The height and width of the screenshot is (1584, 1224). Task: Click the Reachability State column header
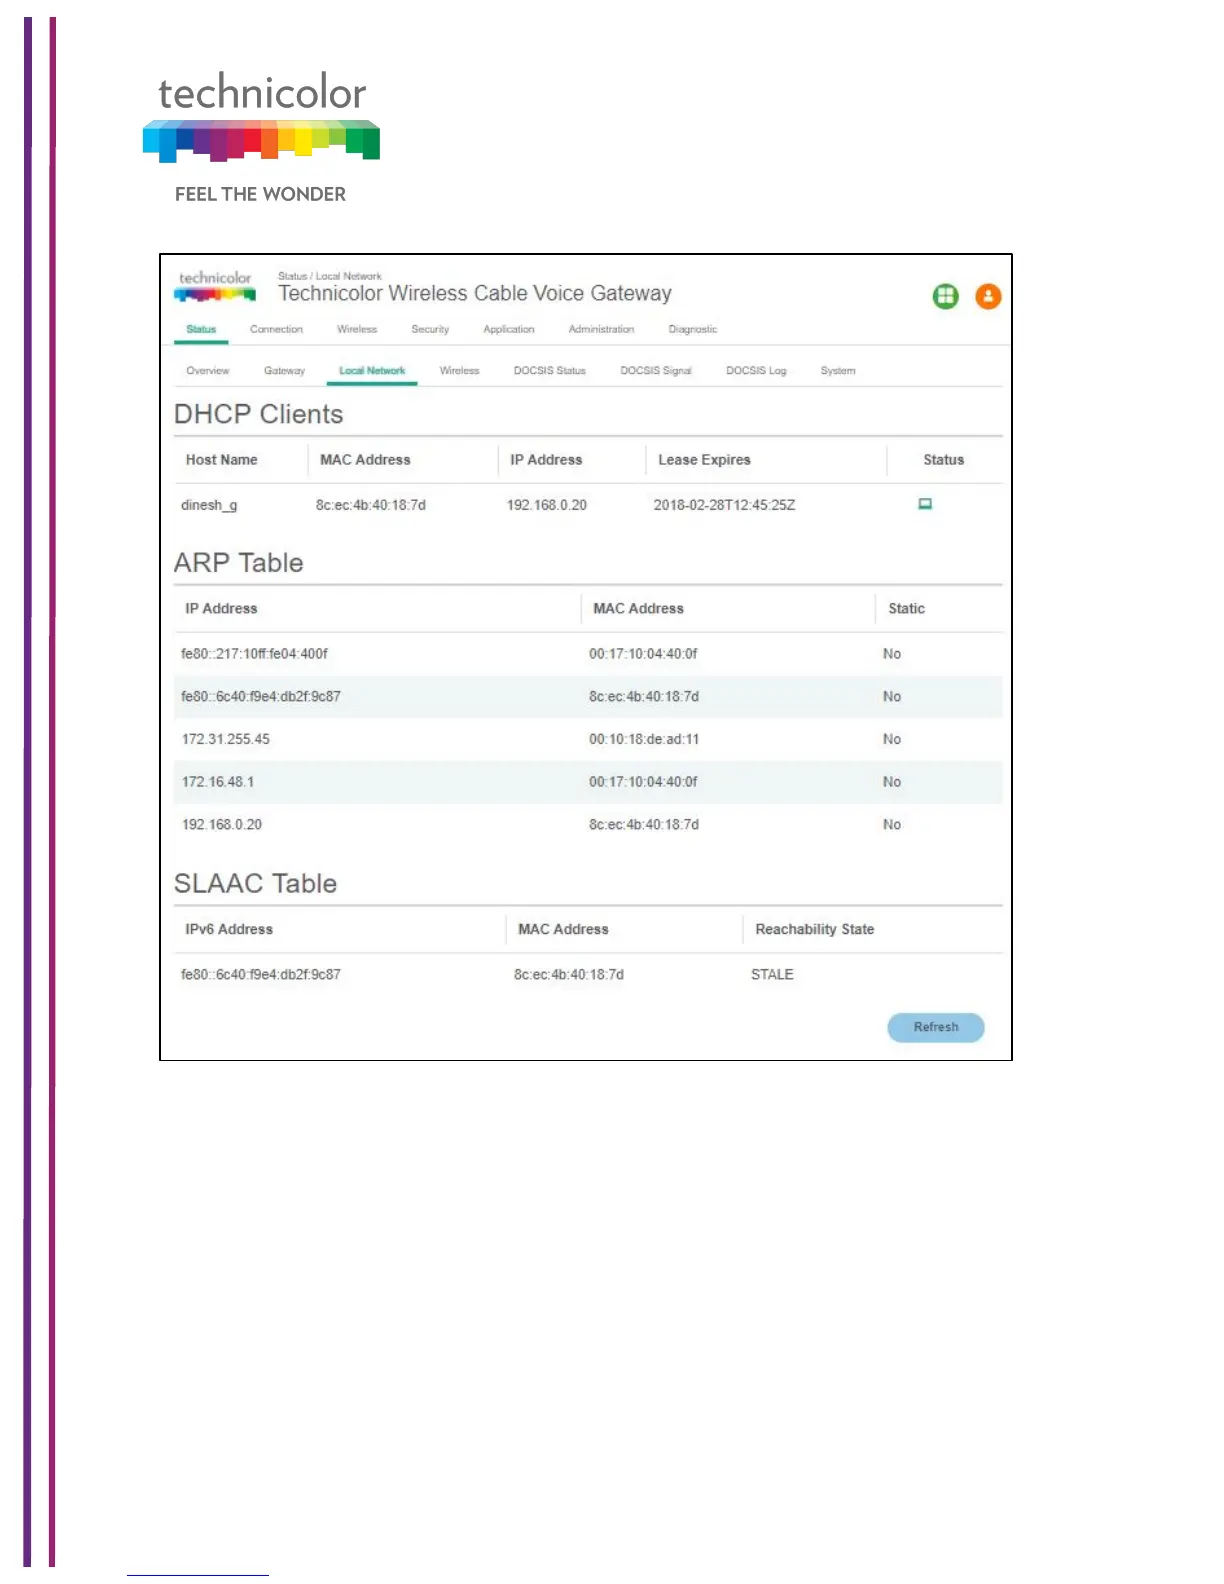coord(815,930)
